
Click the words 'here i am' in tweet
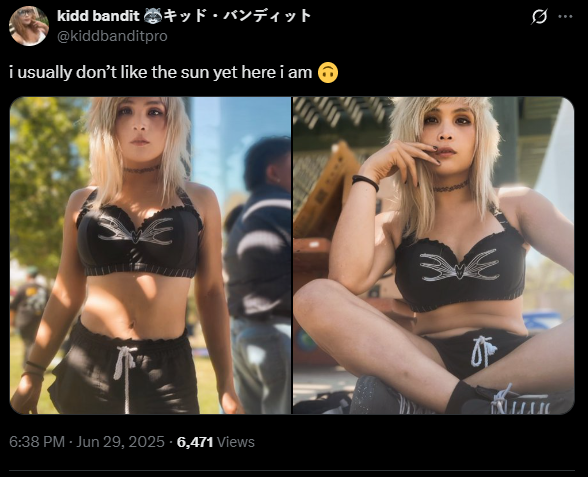click(x=277, y=72)
